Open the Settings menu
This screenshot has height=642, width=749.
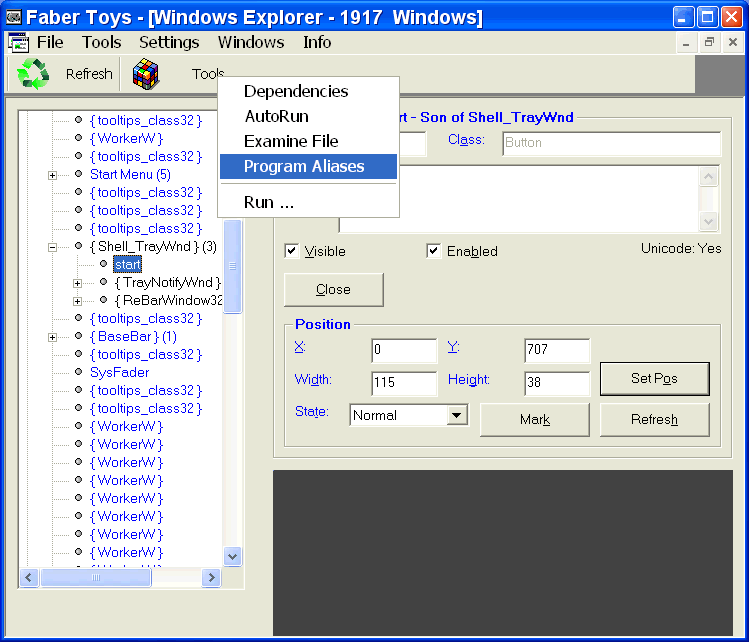tap(169, 43)
